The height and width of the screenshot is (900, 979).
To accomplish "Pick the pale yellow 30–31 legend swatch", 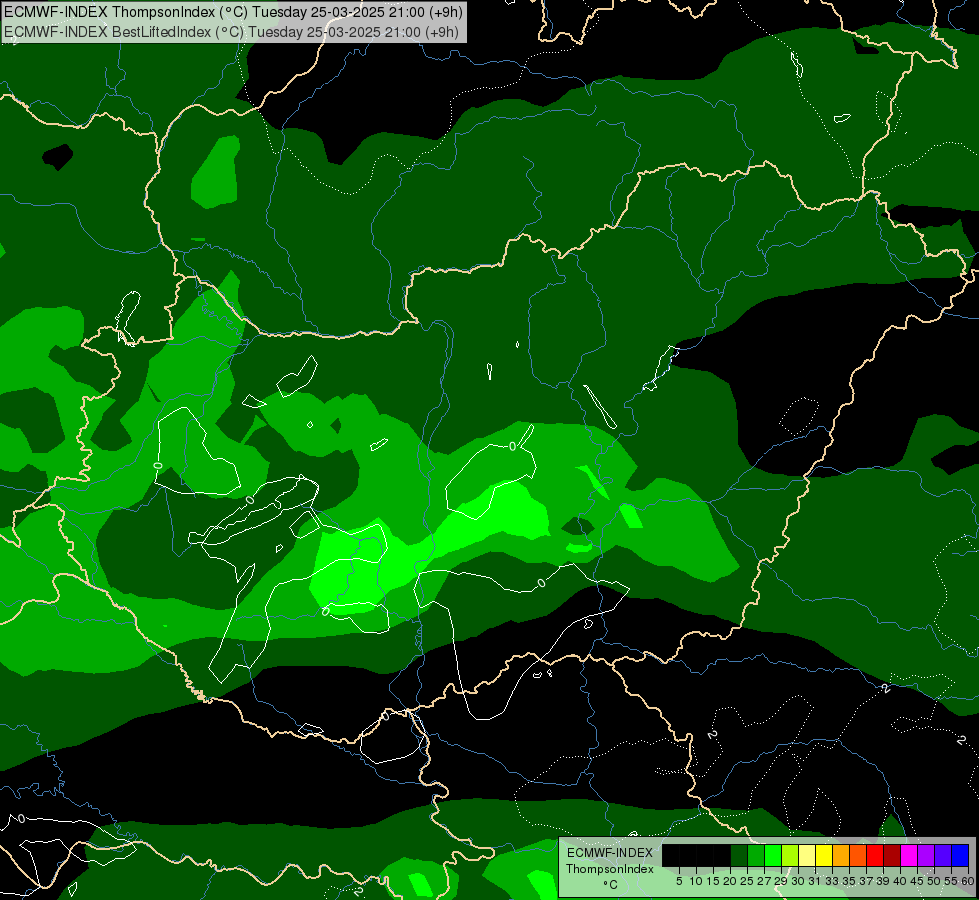I will (x=807, y=855).
